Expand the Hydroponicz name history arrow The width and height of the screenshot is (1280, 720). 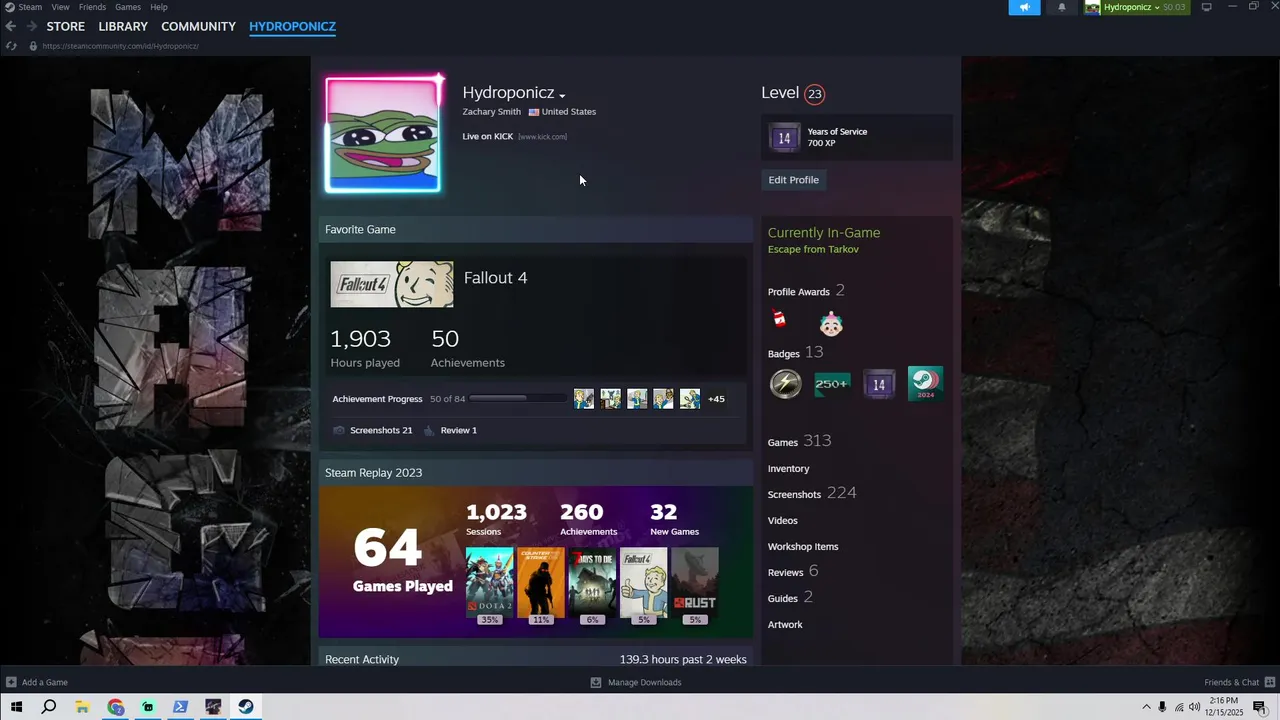[562, 96]
